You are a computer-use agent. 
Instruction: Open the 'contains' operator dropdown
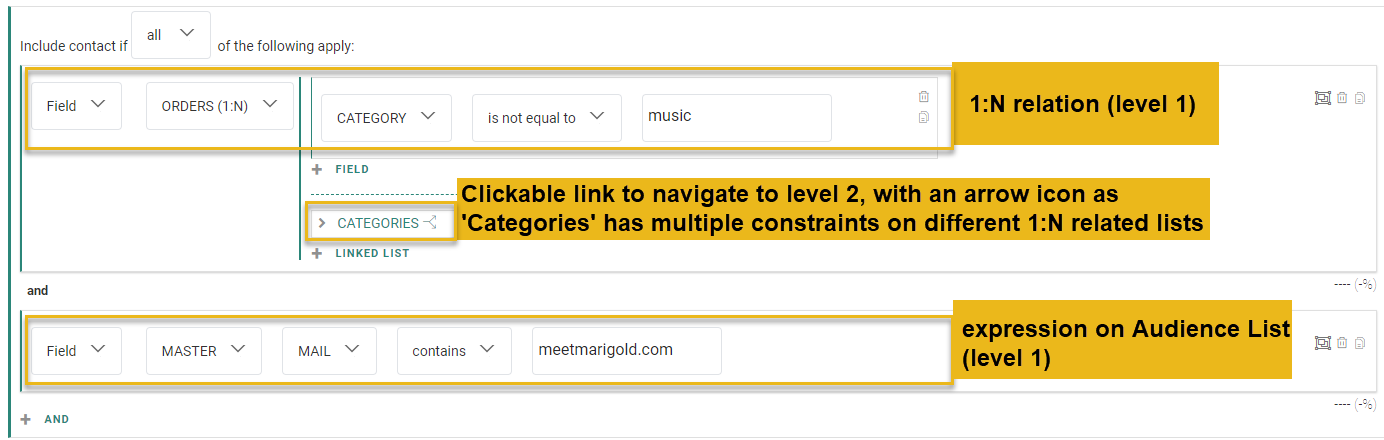(454, 351)
